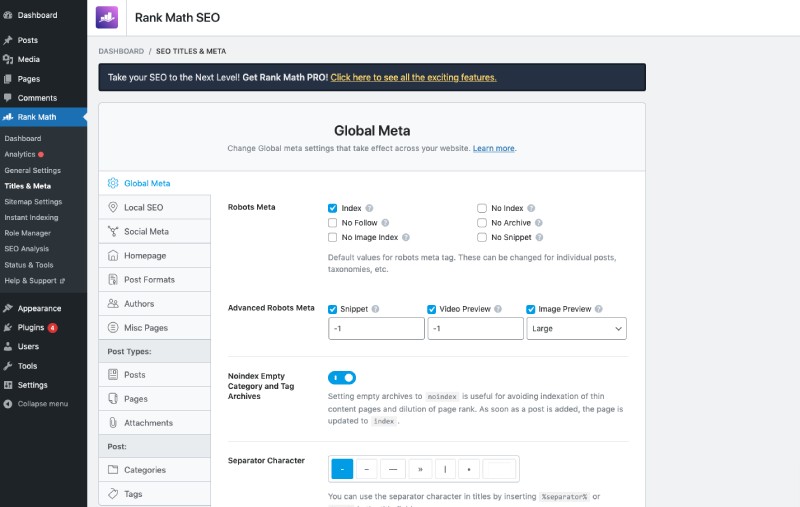The height and width of the screenshot is (507, 800).
Task: Click the Media icon in the sidebar
Action: click(8, 59)
